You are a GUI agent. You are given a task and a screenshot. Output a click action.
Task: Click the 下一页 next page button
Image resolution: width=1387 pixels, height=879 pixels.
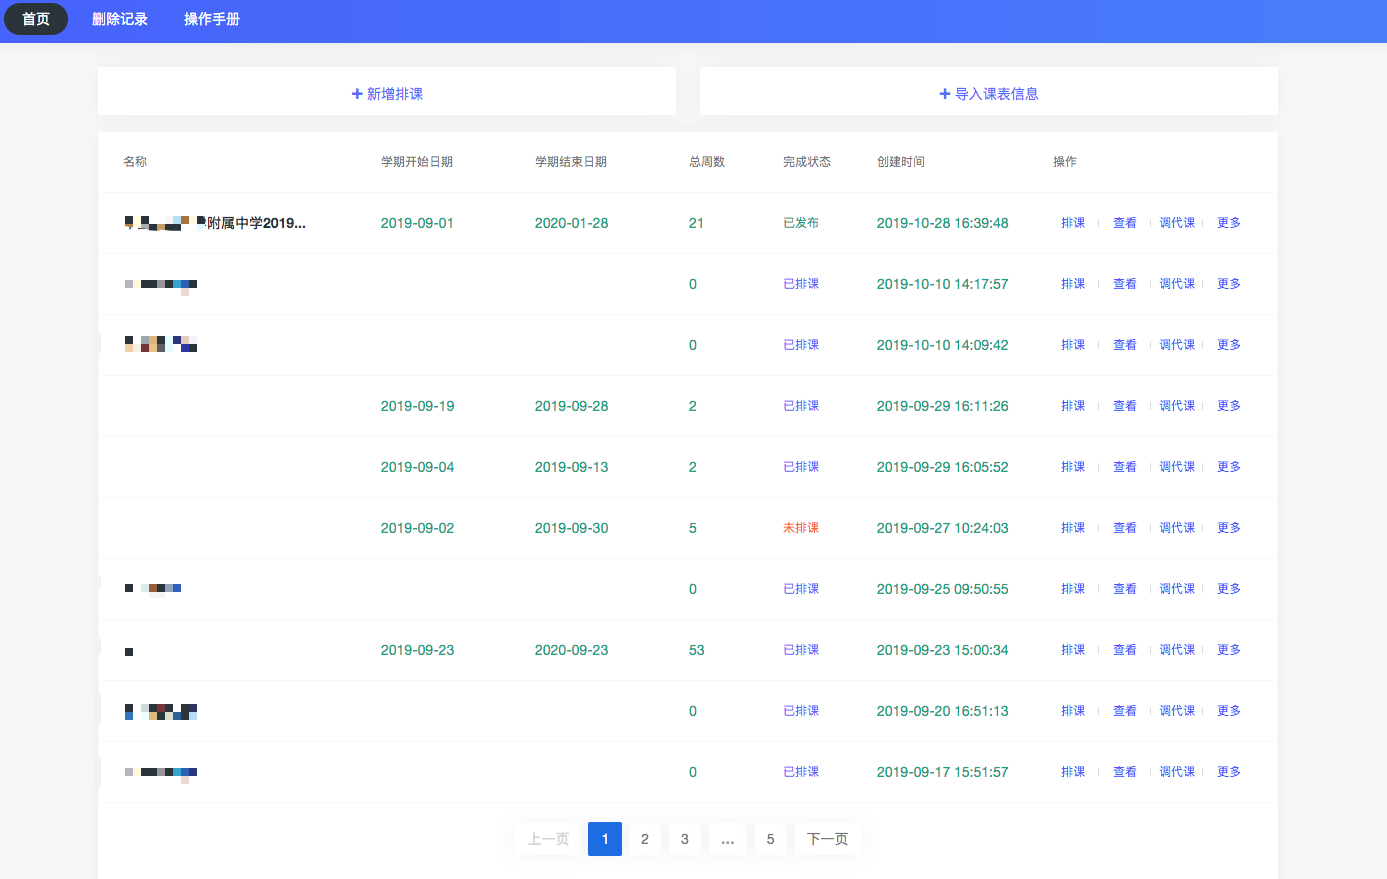point(827,839)
